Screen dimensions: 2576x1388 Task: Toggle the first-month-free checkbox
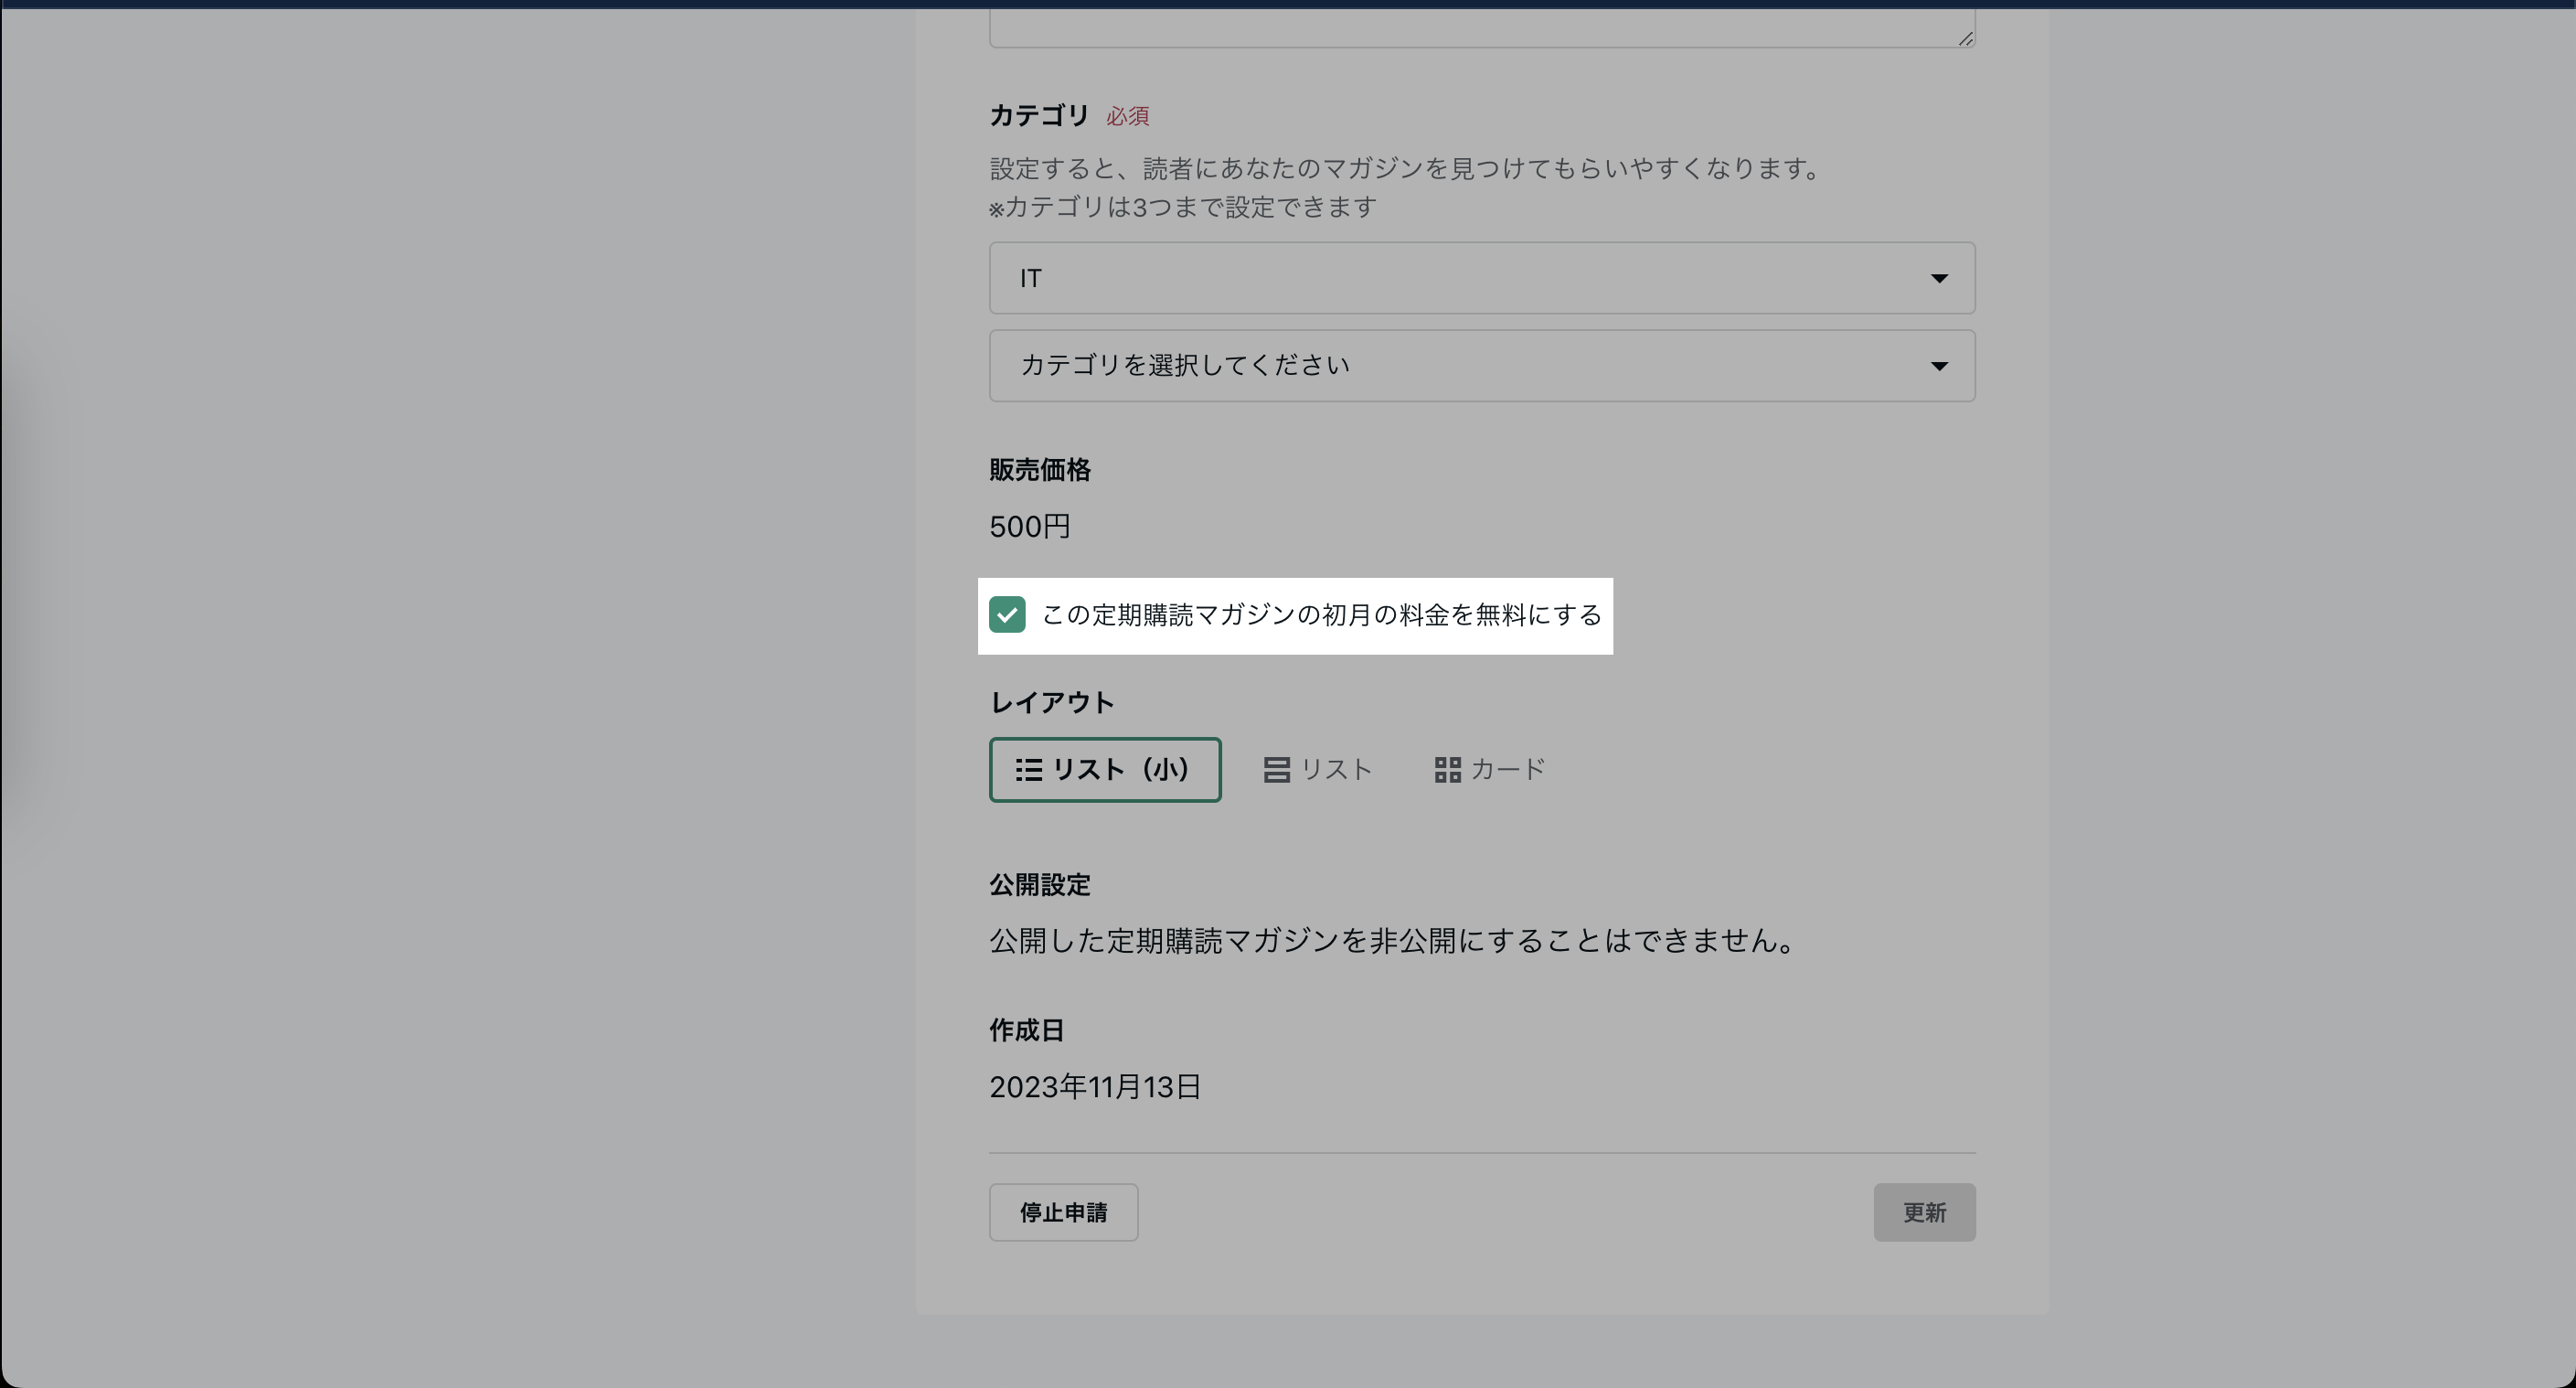[x=1007, y=615]
